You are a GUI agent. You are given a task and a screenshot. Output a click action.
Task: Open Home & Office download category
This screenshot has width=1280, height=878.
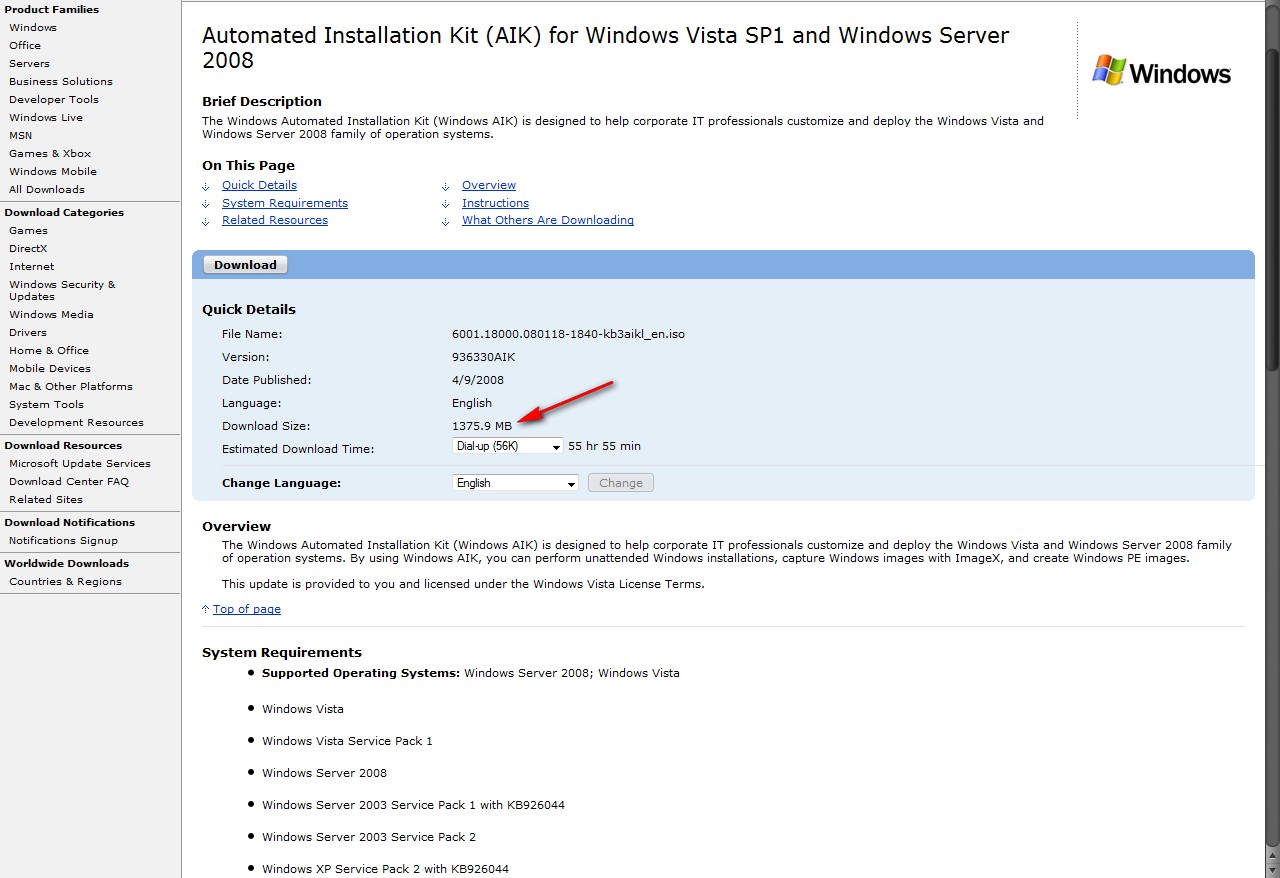tap(49, 351)
